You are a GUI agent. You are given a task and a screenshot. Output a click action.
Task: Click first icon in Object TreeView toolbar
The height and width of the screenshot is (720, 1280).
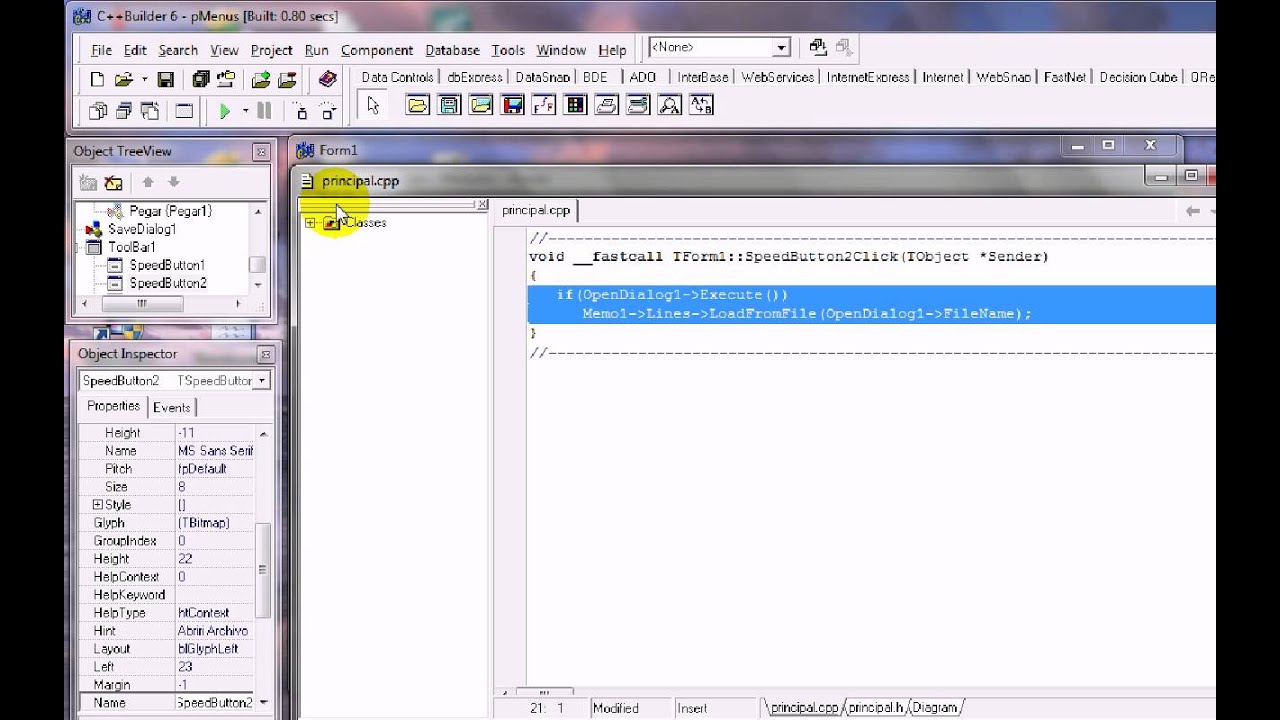(88, 183)
